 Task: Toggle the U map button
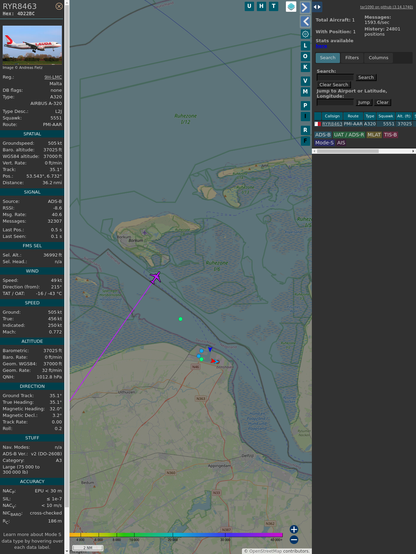[249, 6]
